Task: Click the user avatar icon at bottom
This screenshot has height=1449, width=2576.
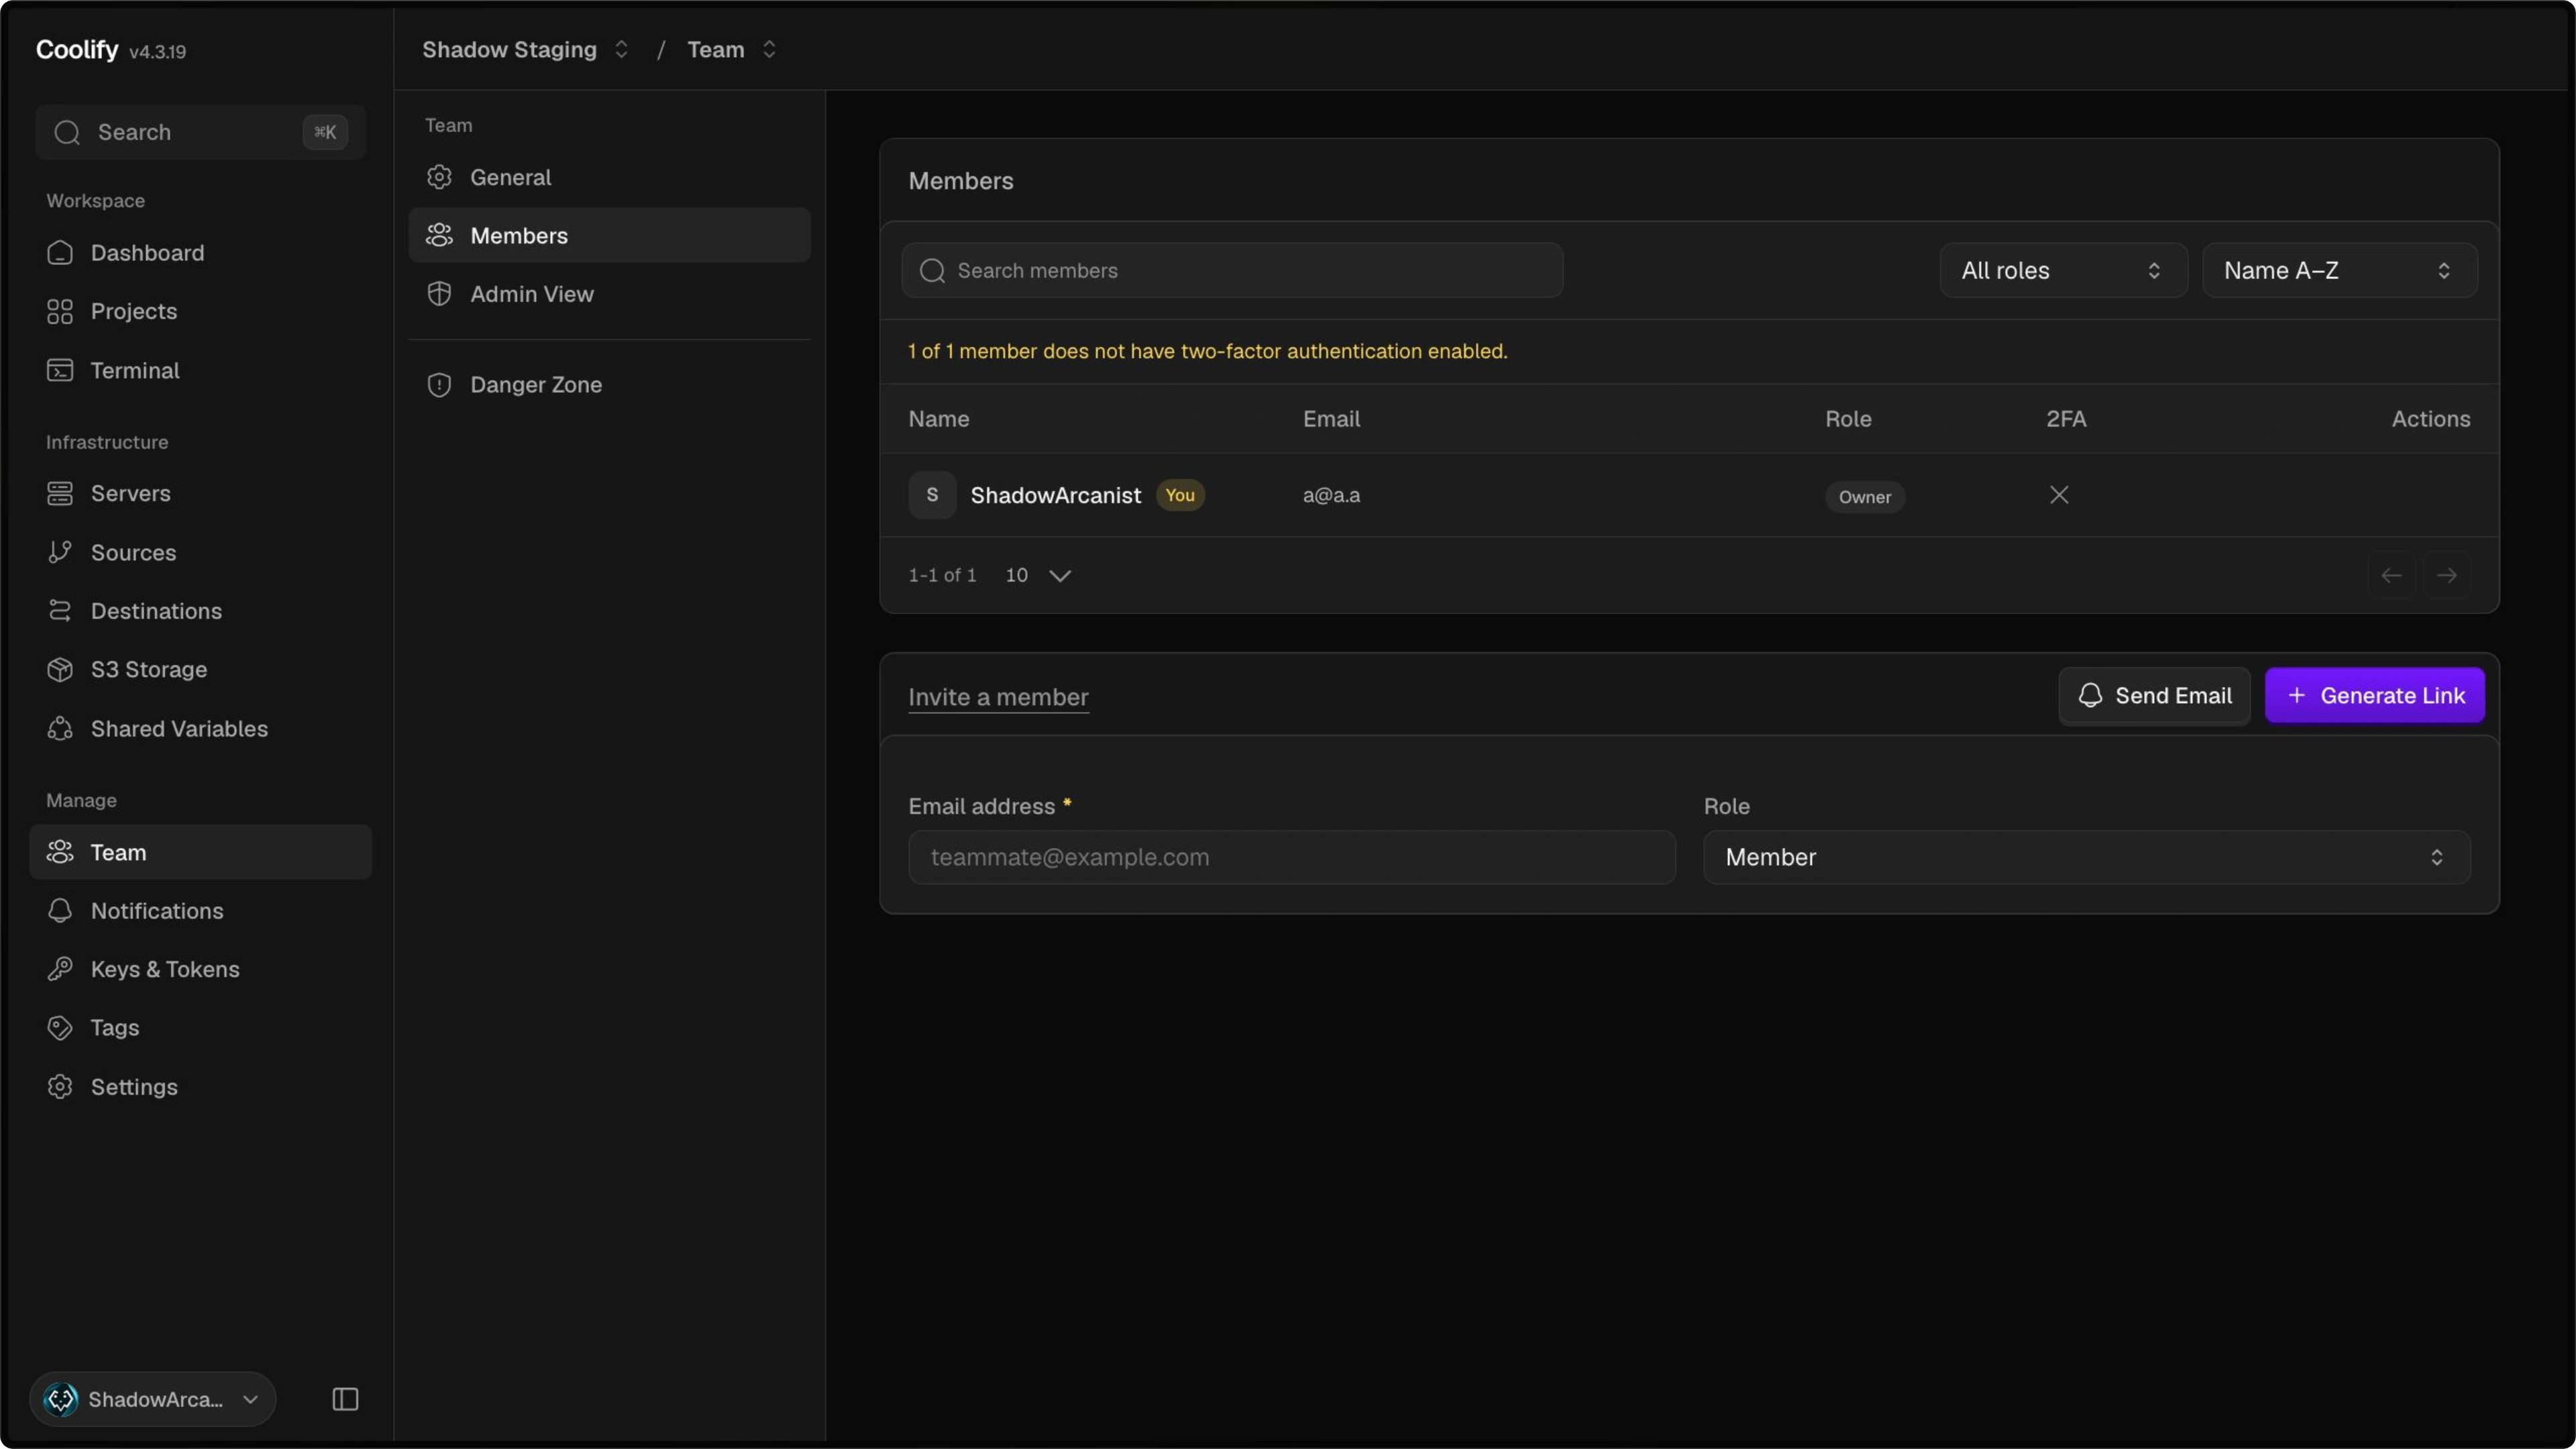Action: tap(61, 1399)
